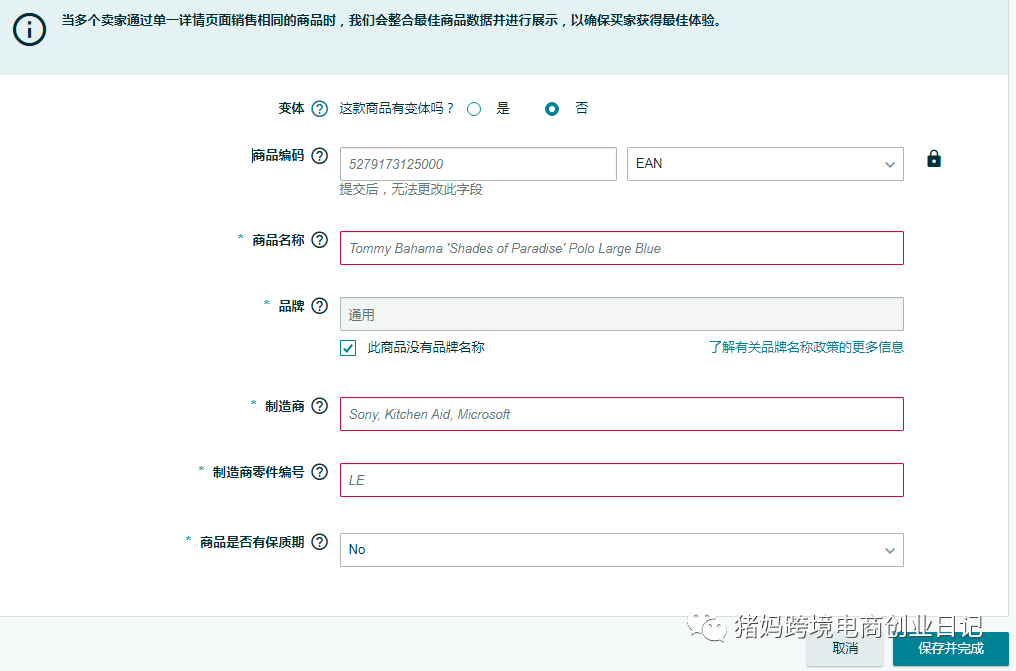Click the help icon beside 制造商零件编号
This screenshot has height=671, width=1016.
click(319, 473)
